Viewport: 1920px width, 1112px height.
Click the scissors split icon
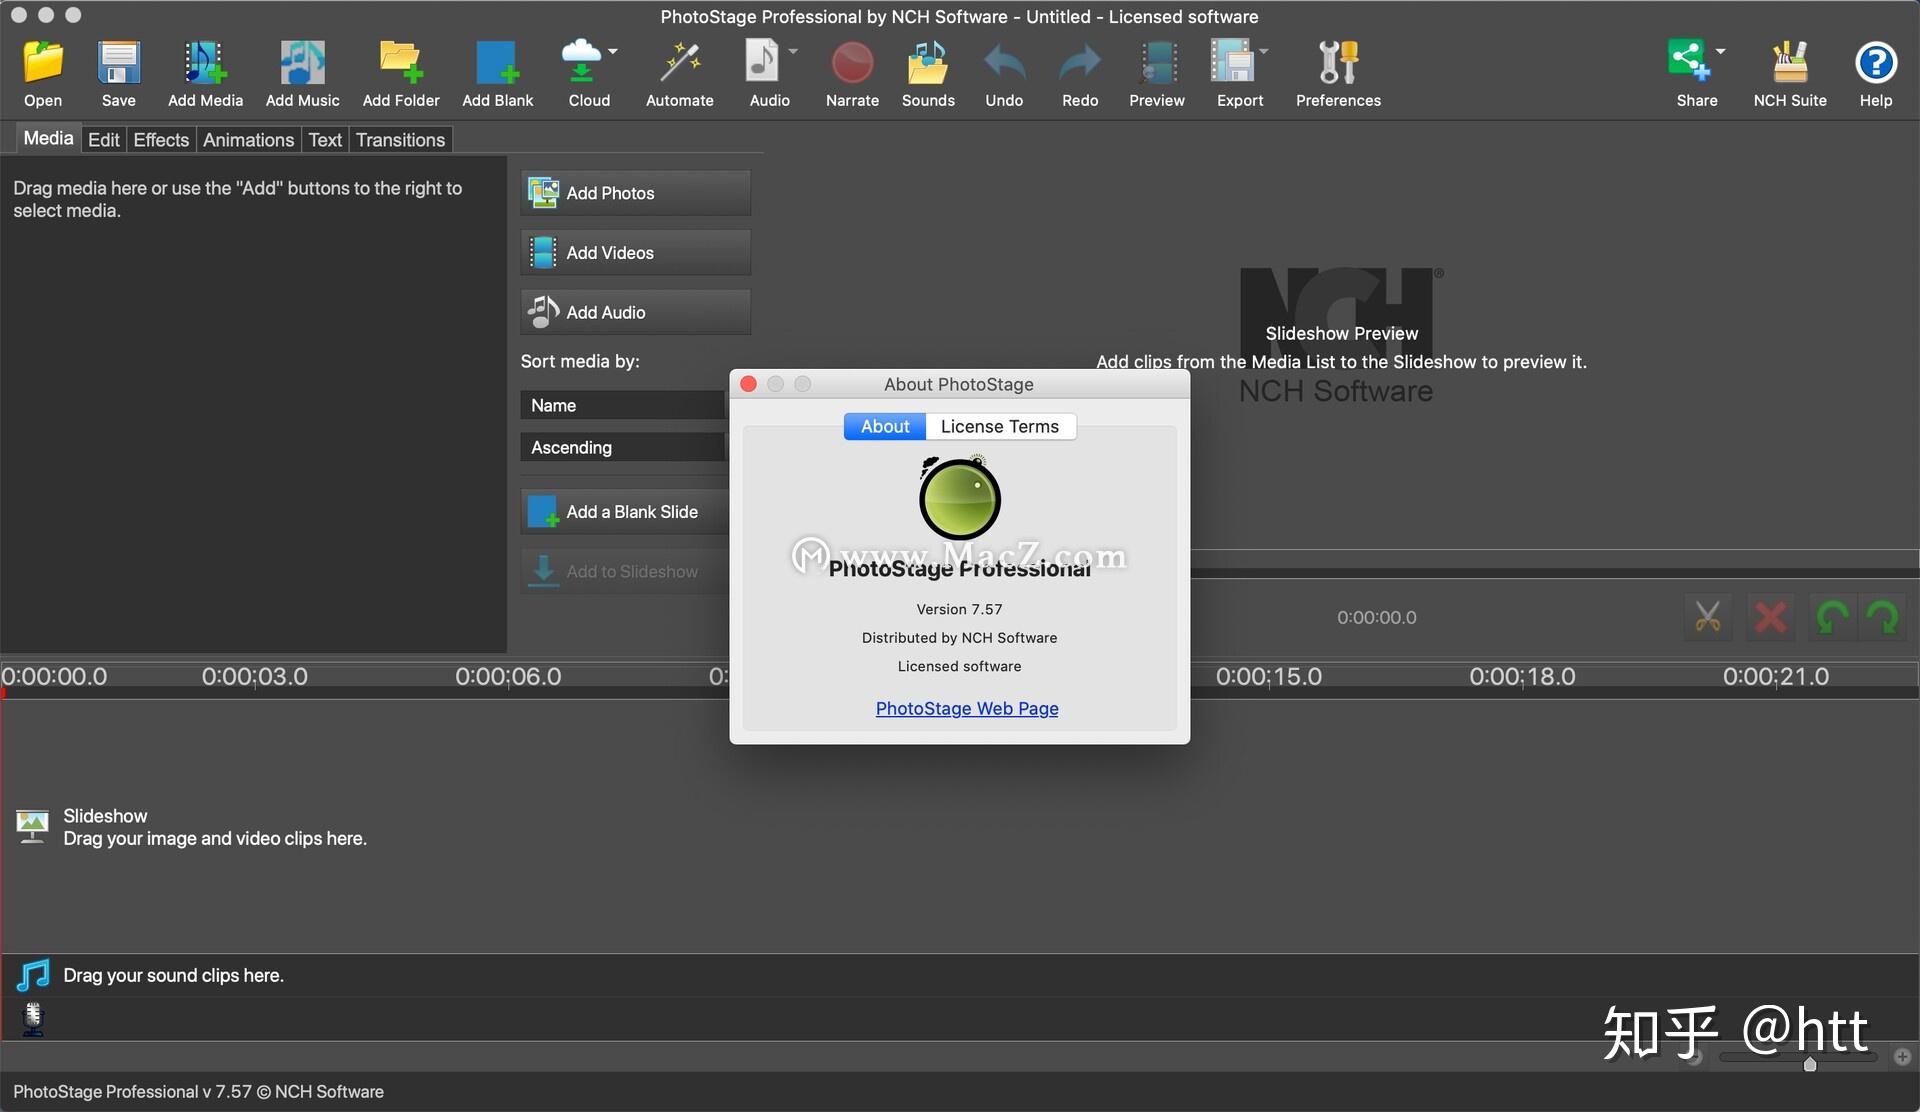[x=1708, y=617]
